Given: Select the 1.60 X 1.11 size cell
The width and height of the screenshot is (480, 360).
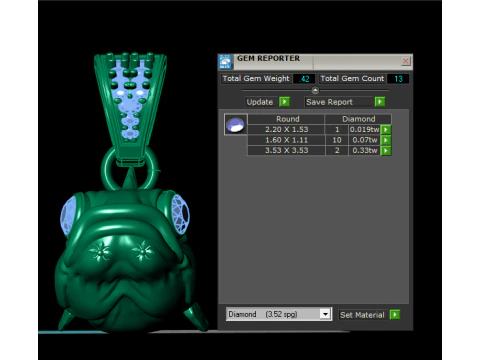Looking at the screenshot, I should click(286, 140).
